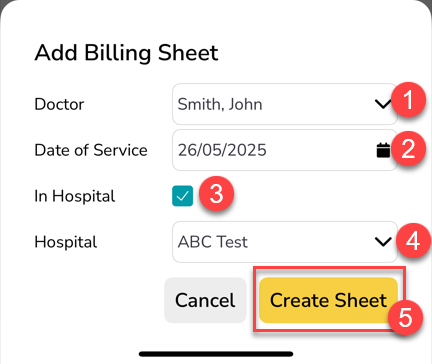Click the Create Sheet button
Screen dimensions: 432x364
pyautogui.click(x=329, y=300)
